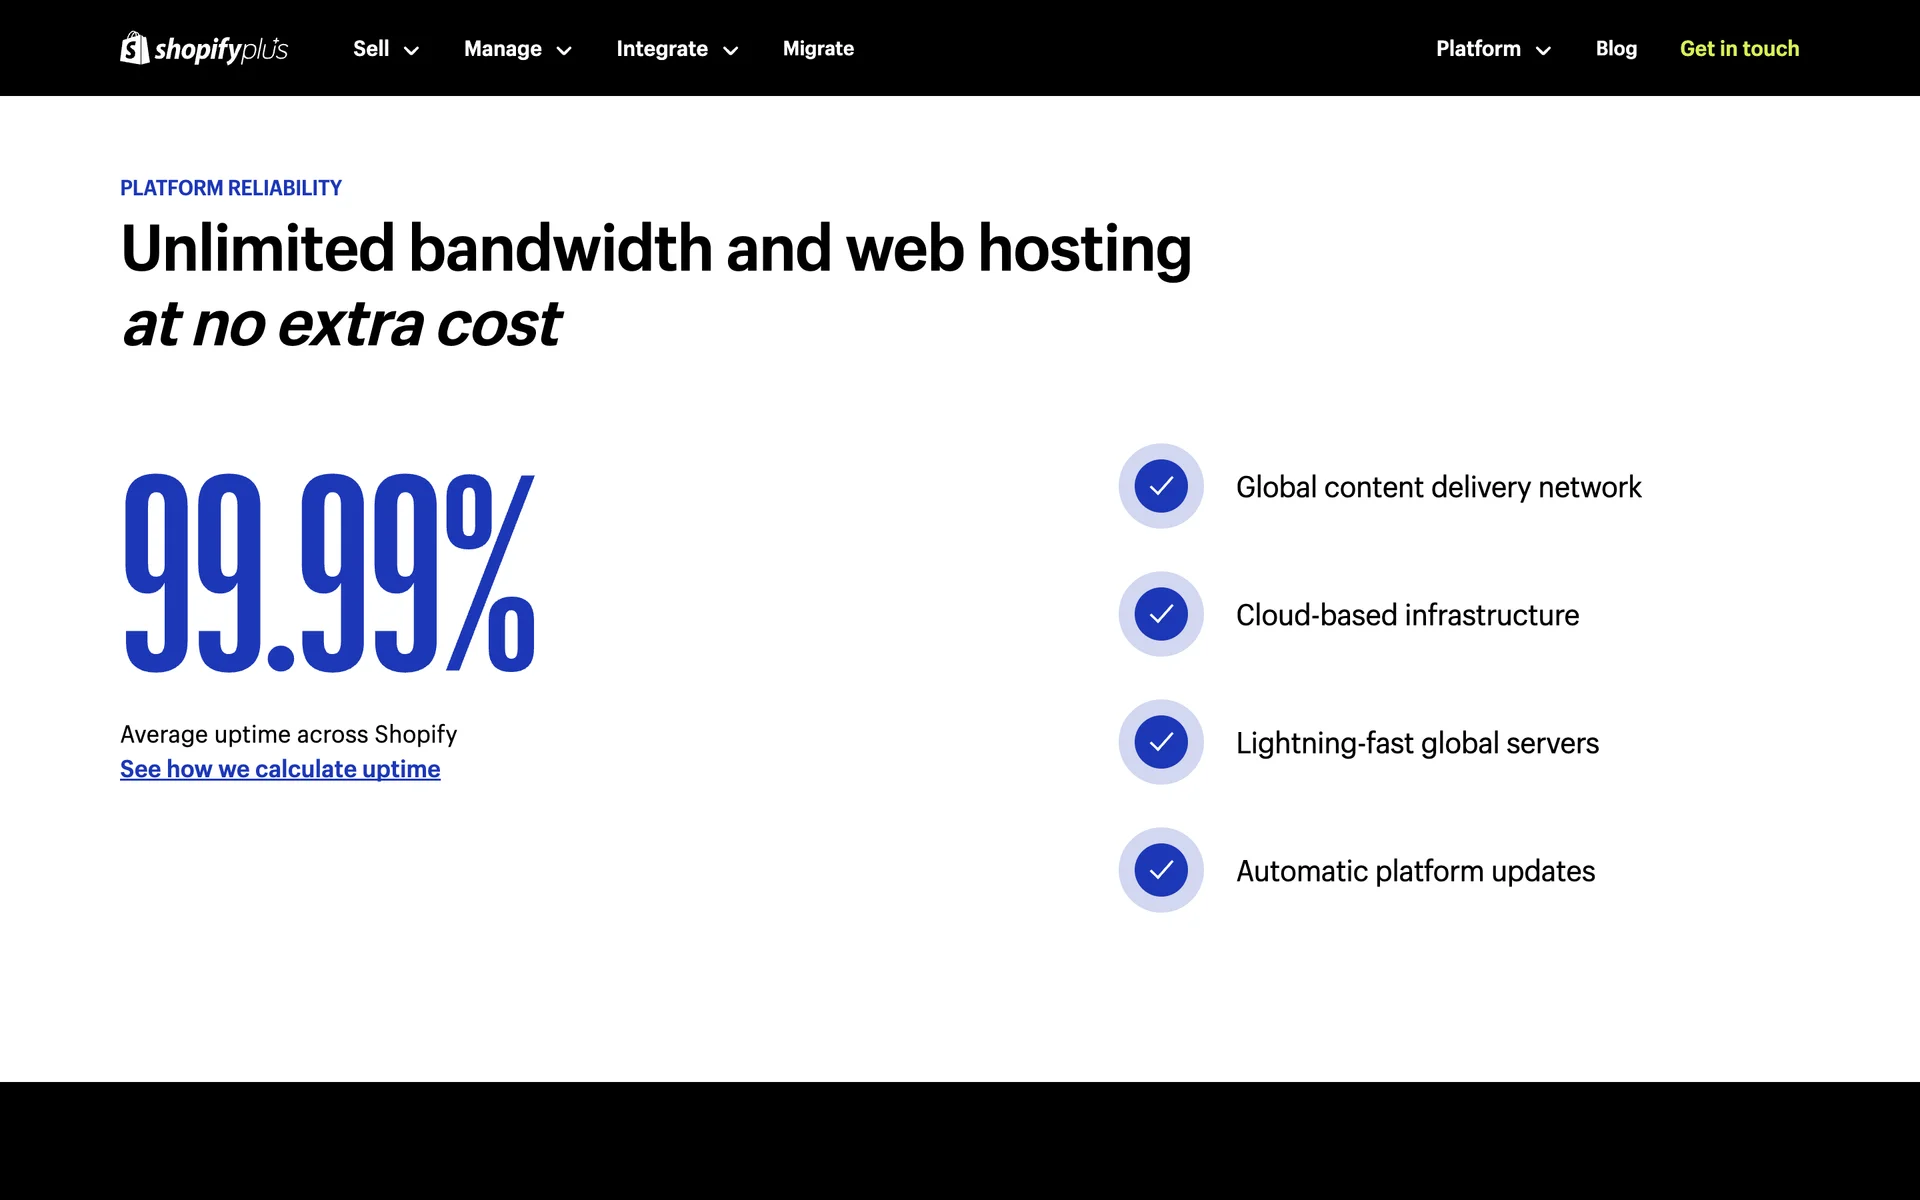Viewport: 1920px width, 1200px height.
Task: Click the Sell menu label
Action: tap(371, 49)
